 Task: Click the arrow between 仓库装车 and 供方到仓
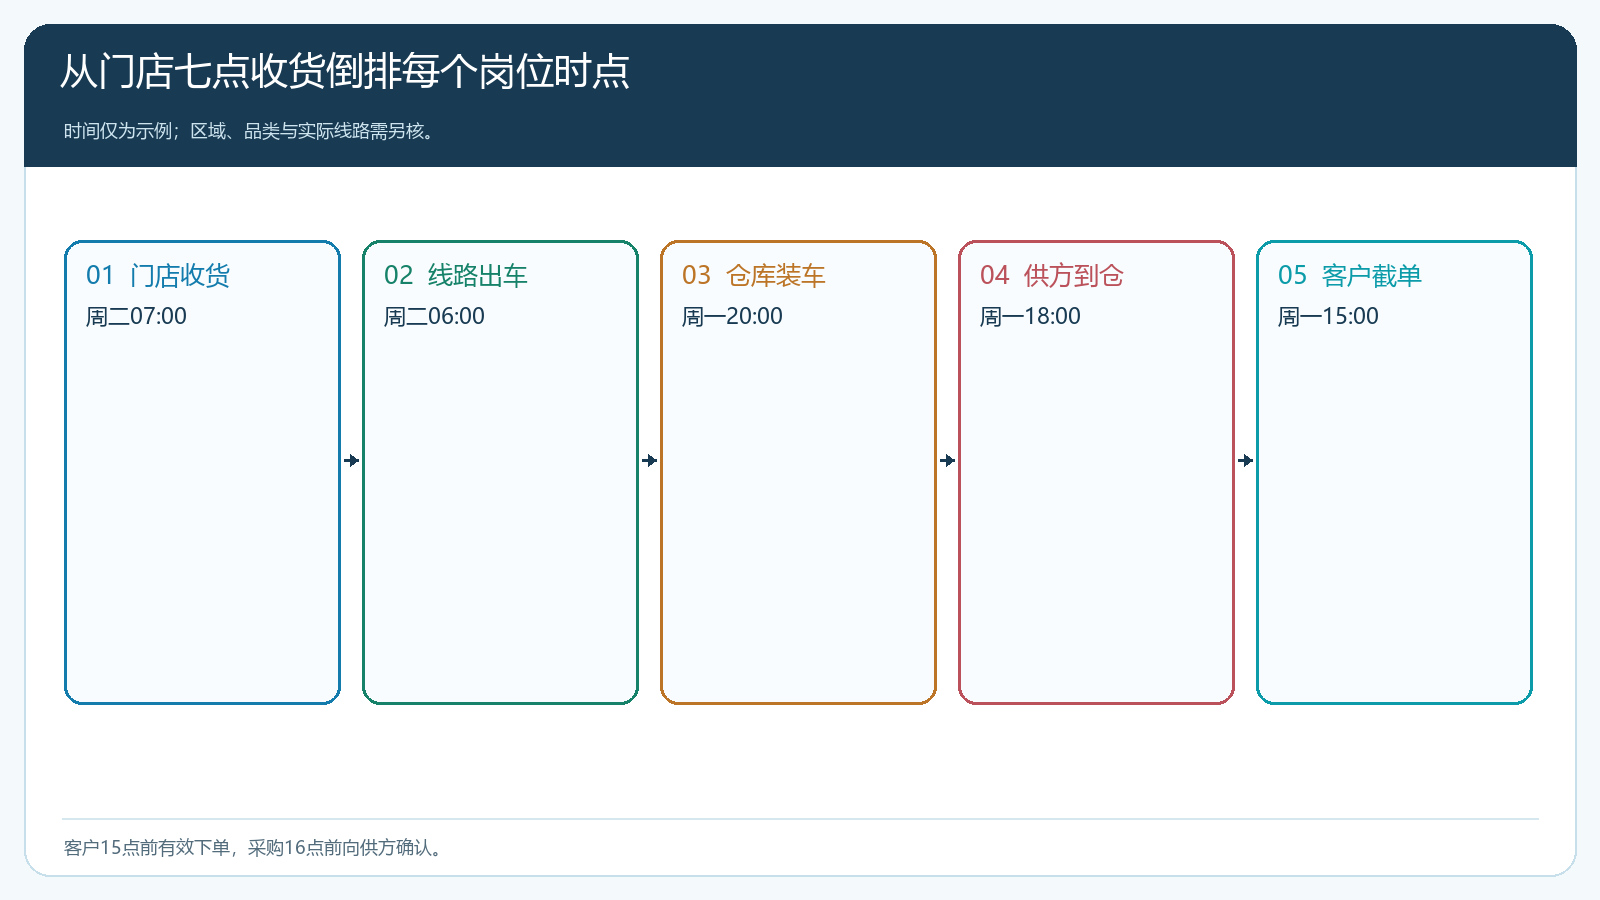click(948, 461)
